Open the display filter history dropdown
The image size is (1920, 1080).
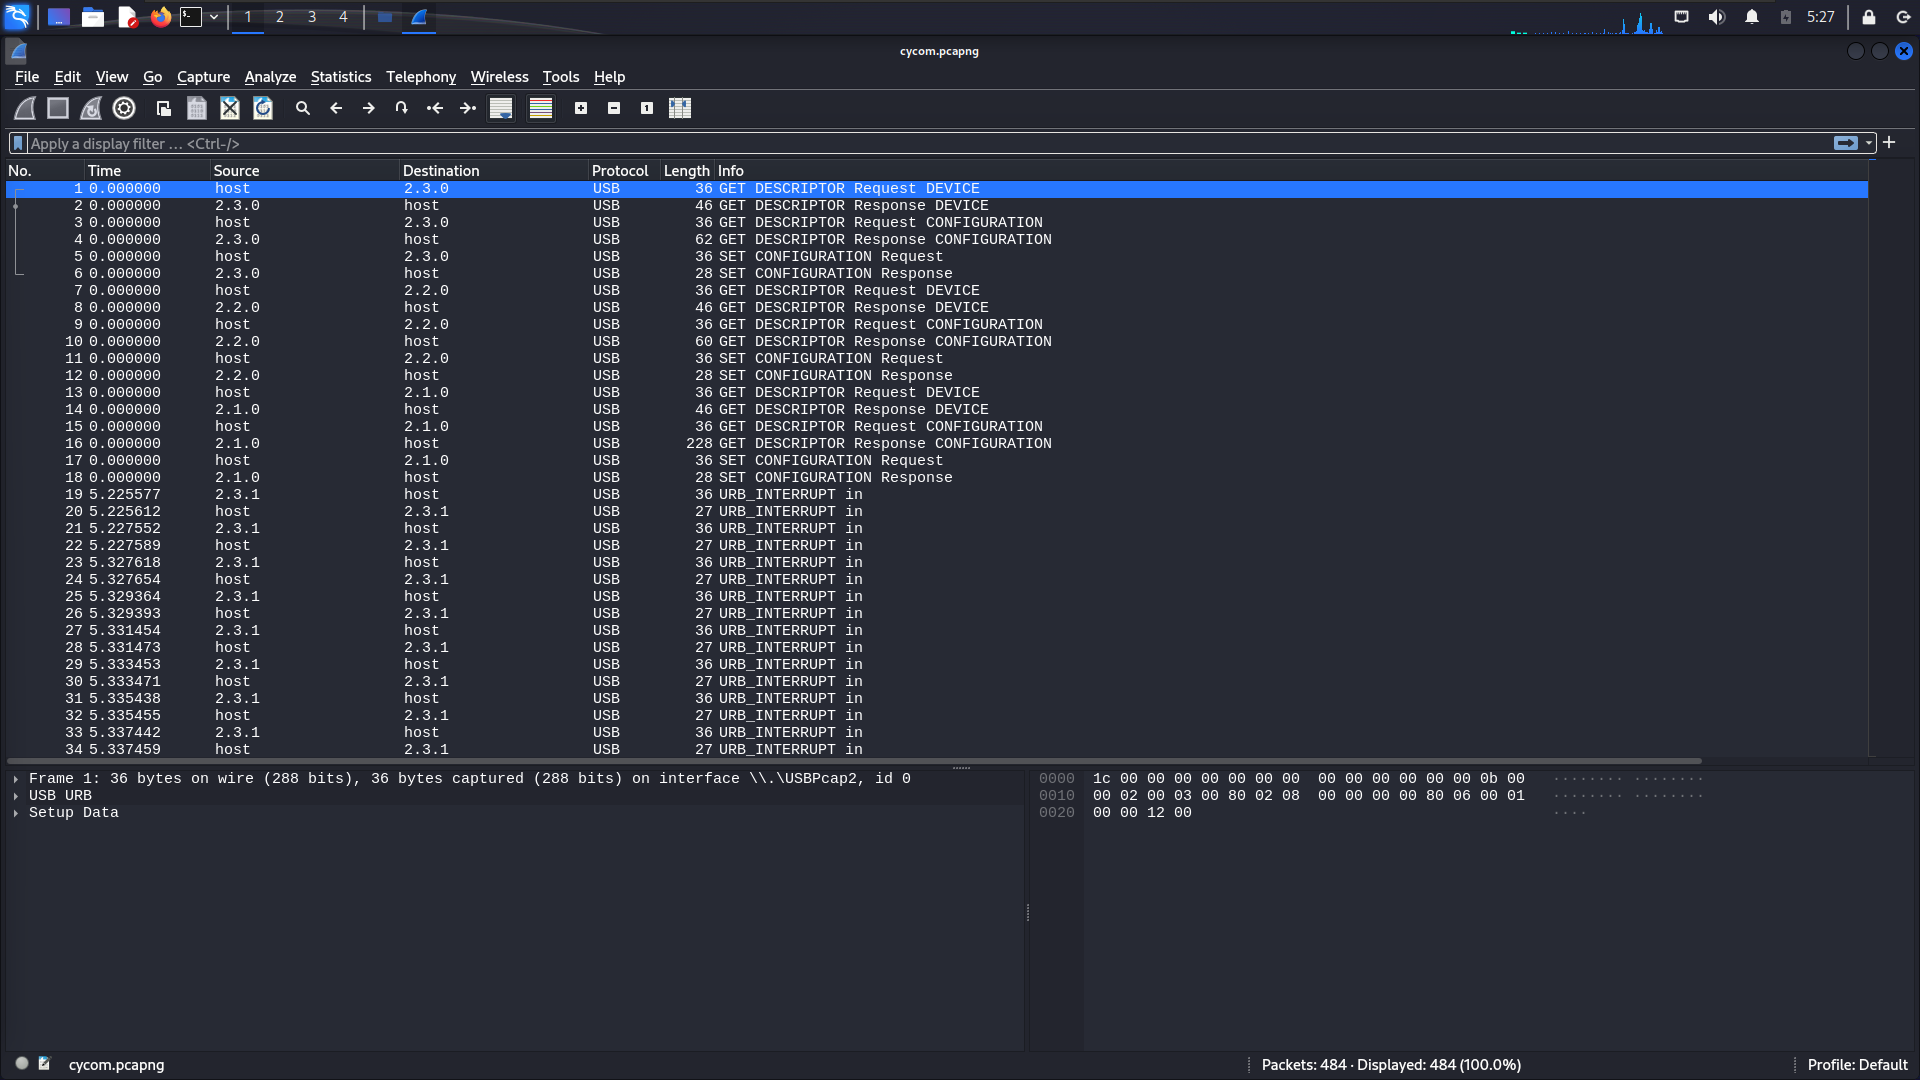pos(1868,143)
